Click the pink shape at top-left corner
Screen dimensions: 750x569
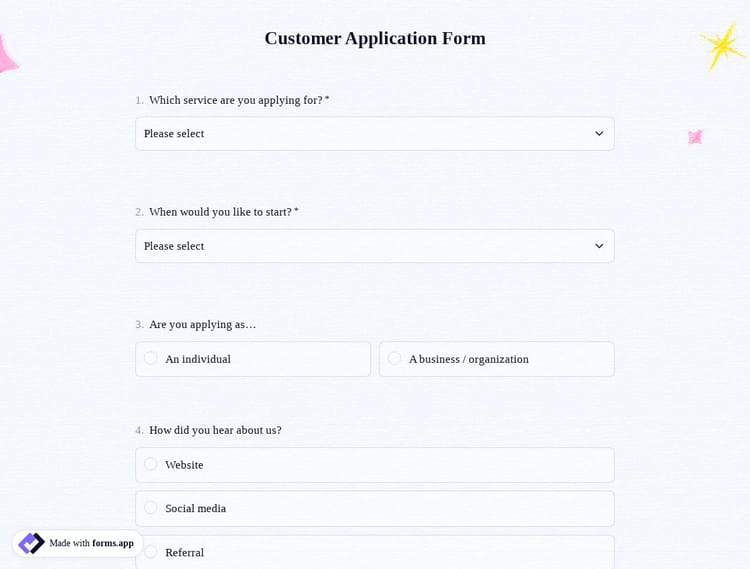point(6,56)
